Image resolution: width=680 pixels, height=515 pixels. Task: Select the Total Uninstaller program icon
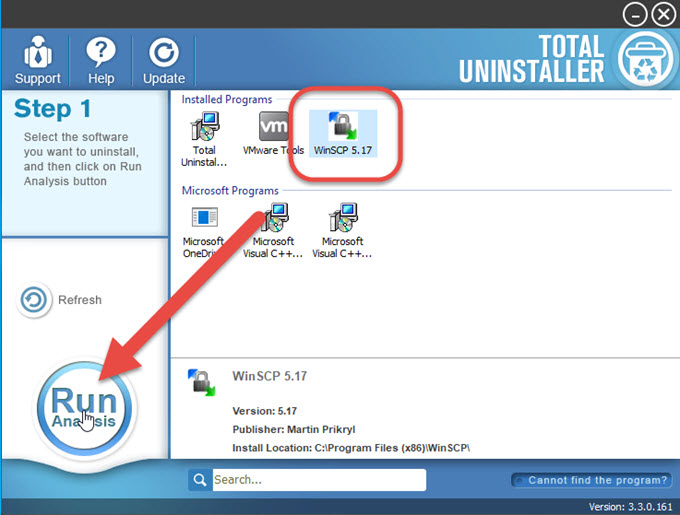coord(204,139)
